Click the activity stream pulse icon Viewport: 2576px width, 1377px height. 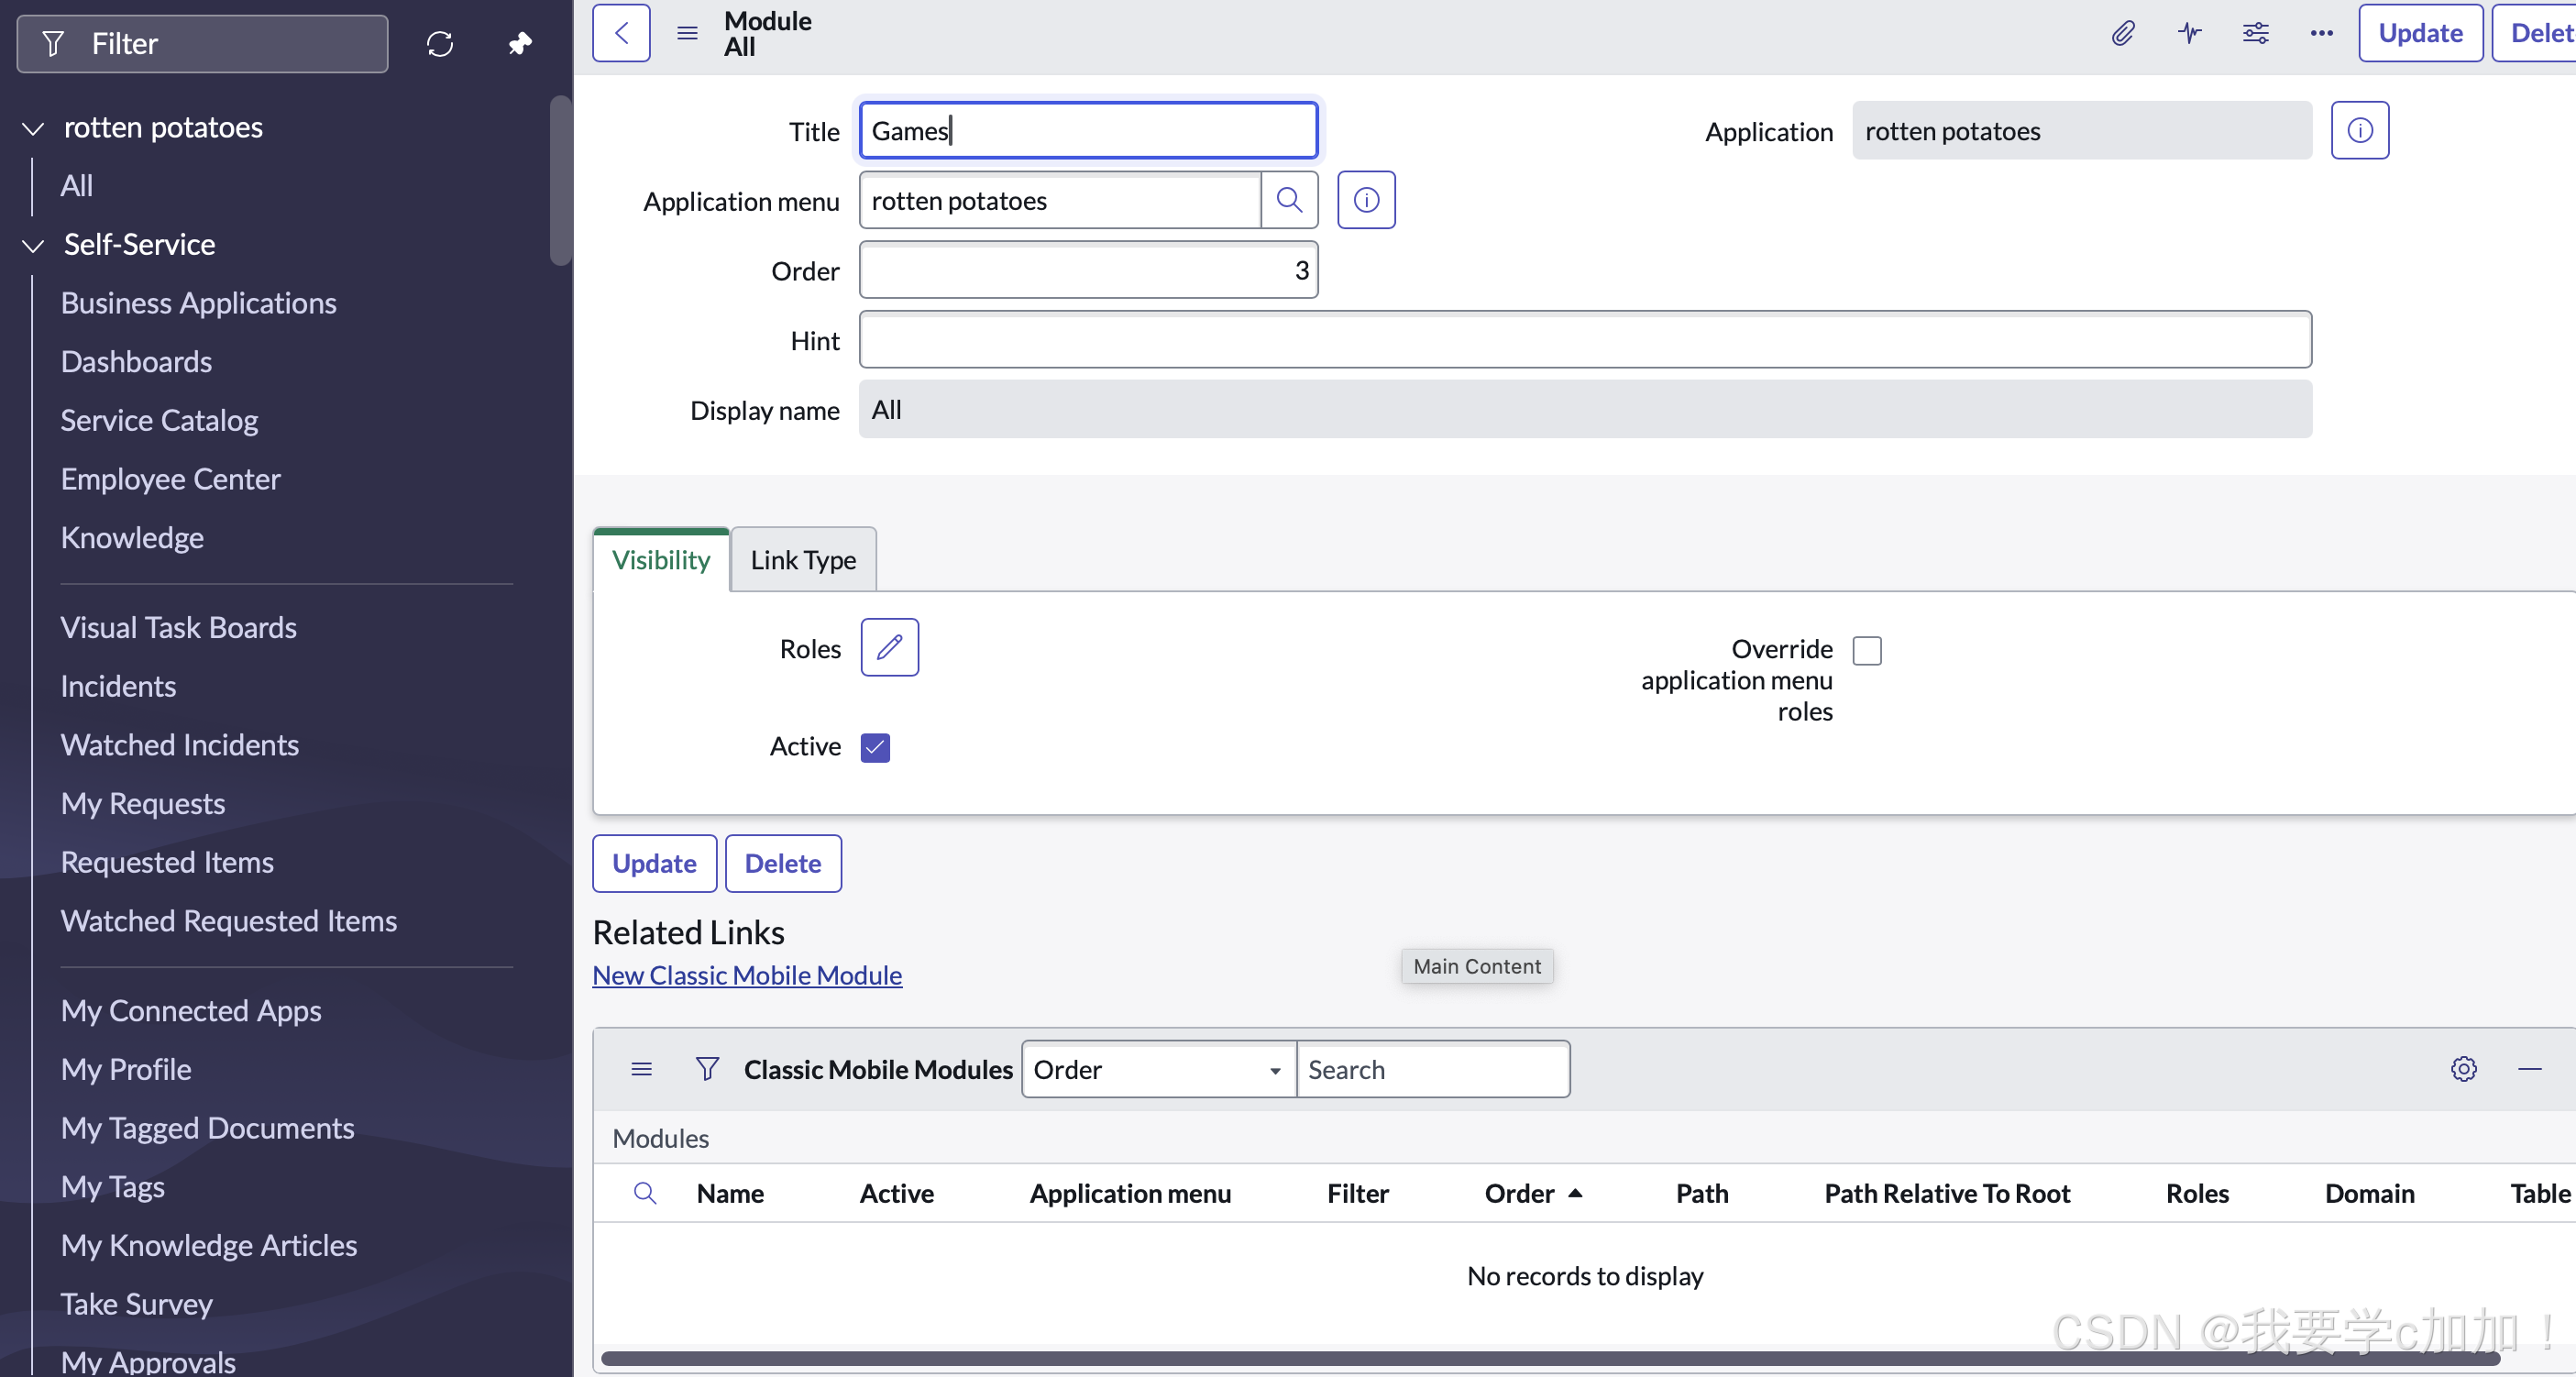pyautogui.click(x=2189, y=33)
